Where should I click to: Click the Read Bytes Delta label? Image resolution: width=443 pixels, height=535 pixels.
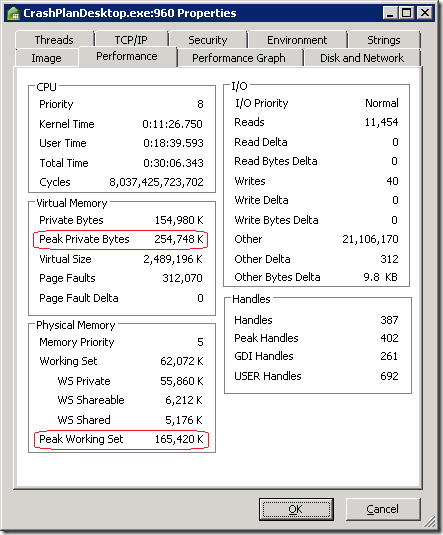pyautogui.click(x=276, y=161)
